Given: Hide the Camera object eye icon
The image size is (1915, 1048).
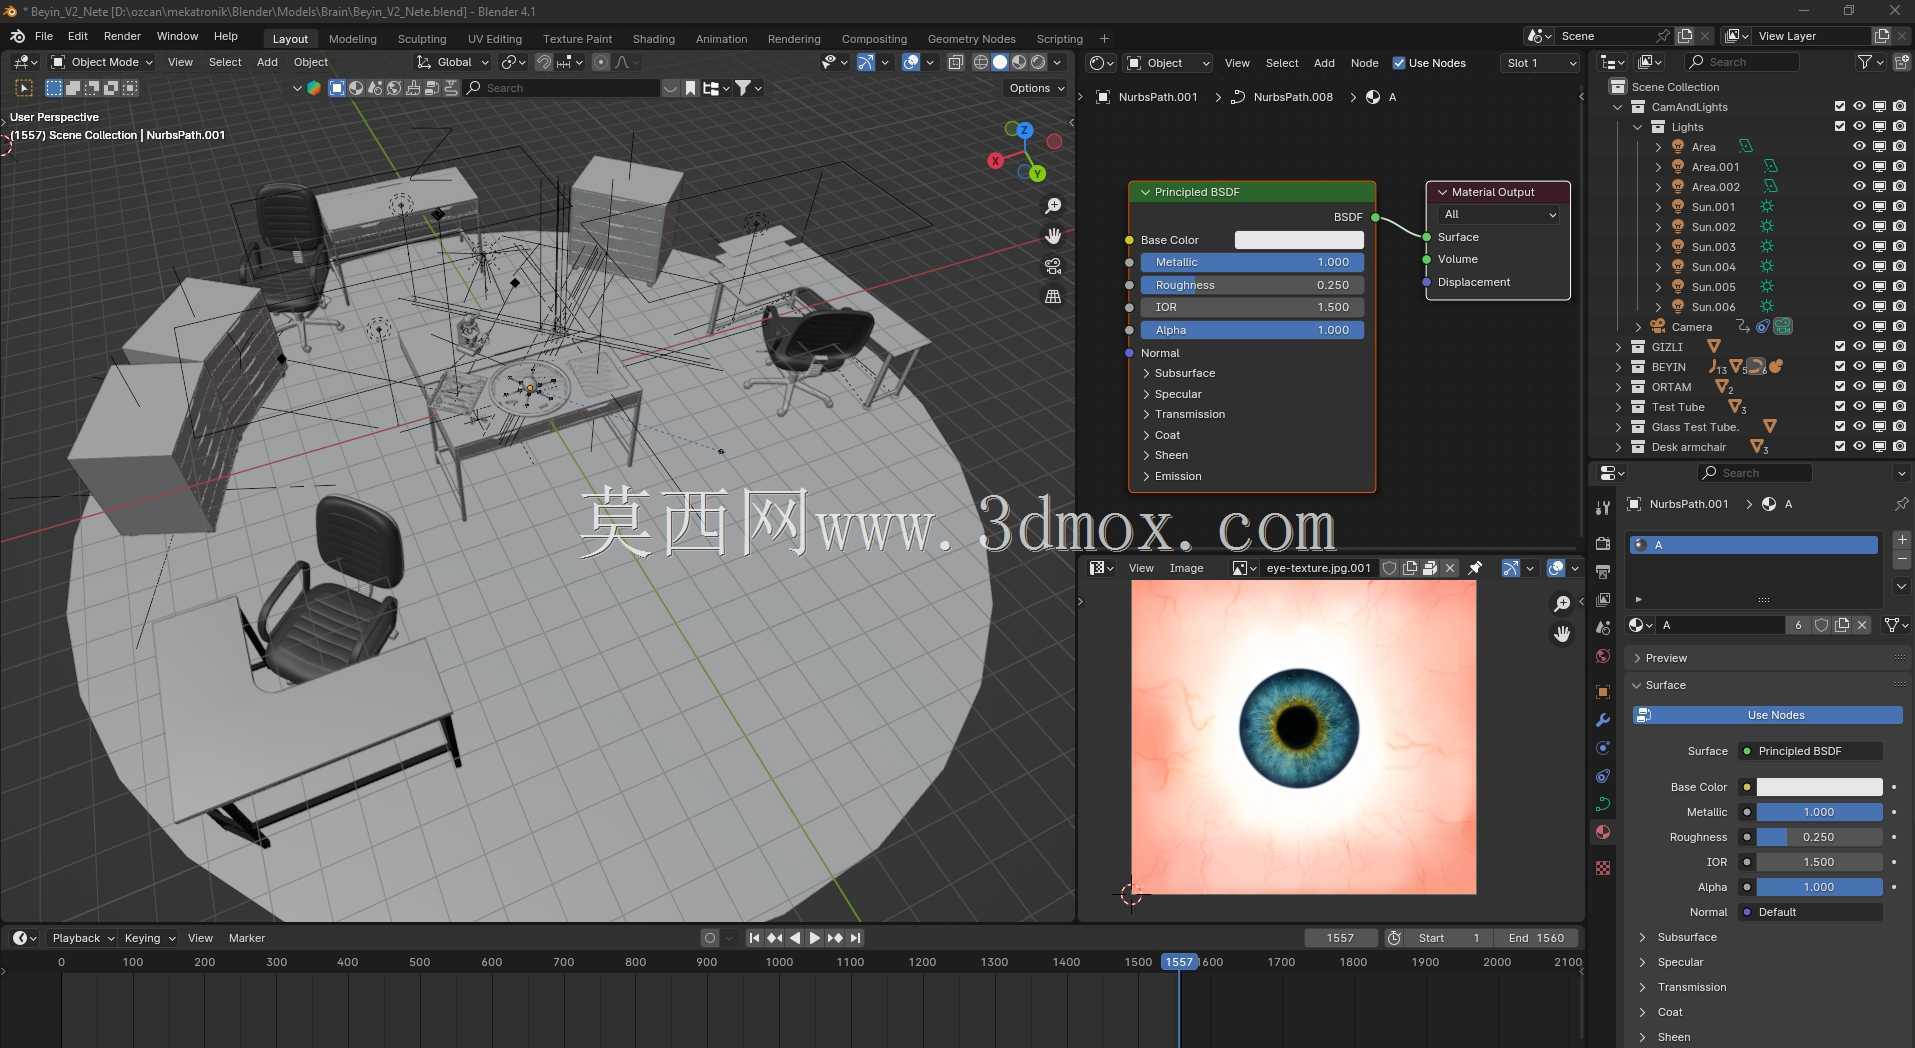Looking at the screenshot, I should coord(1859,327).
